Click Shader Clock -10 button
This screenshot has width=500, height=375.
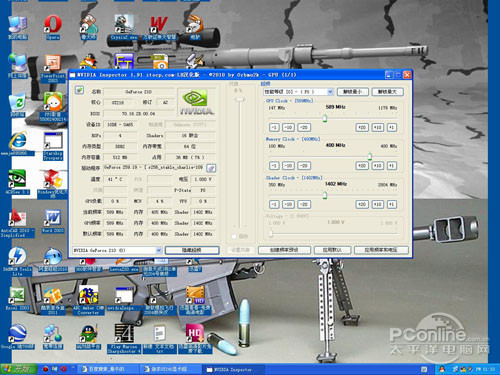(288, 204)
